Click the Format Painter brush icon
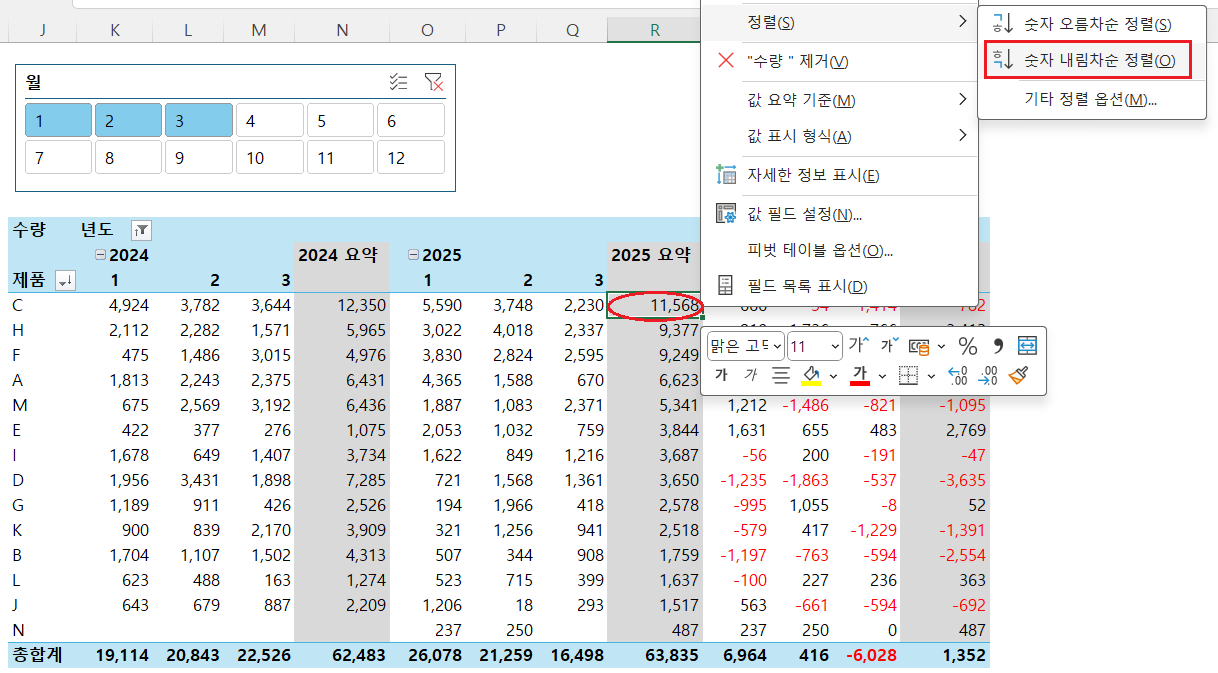The image size is (1218, 673). pos(1019,375)
